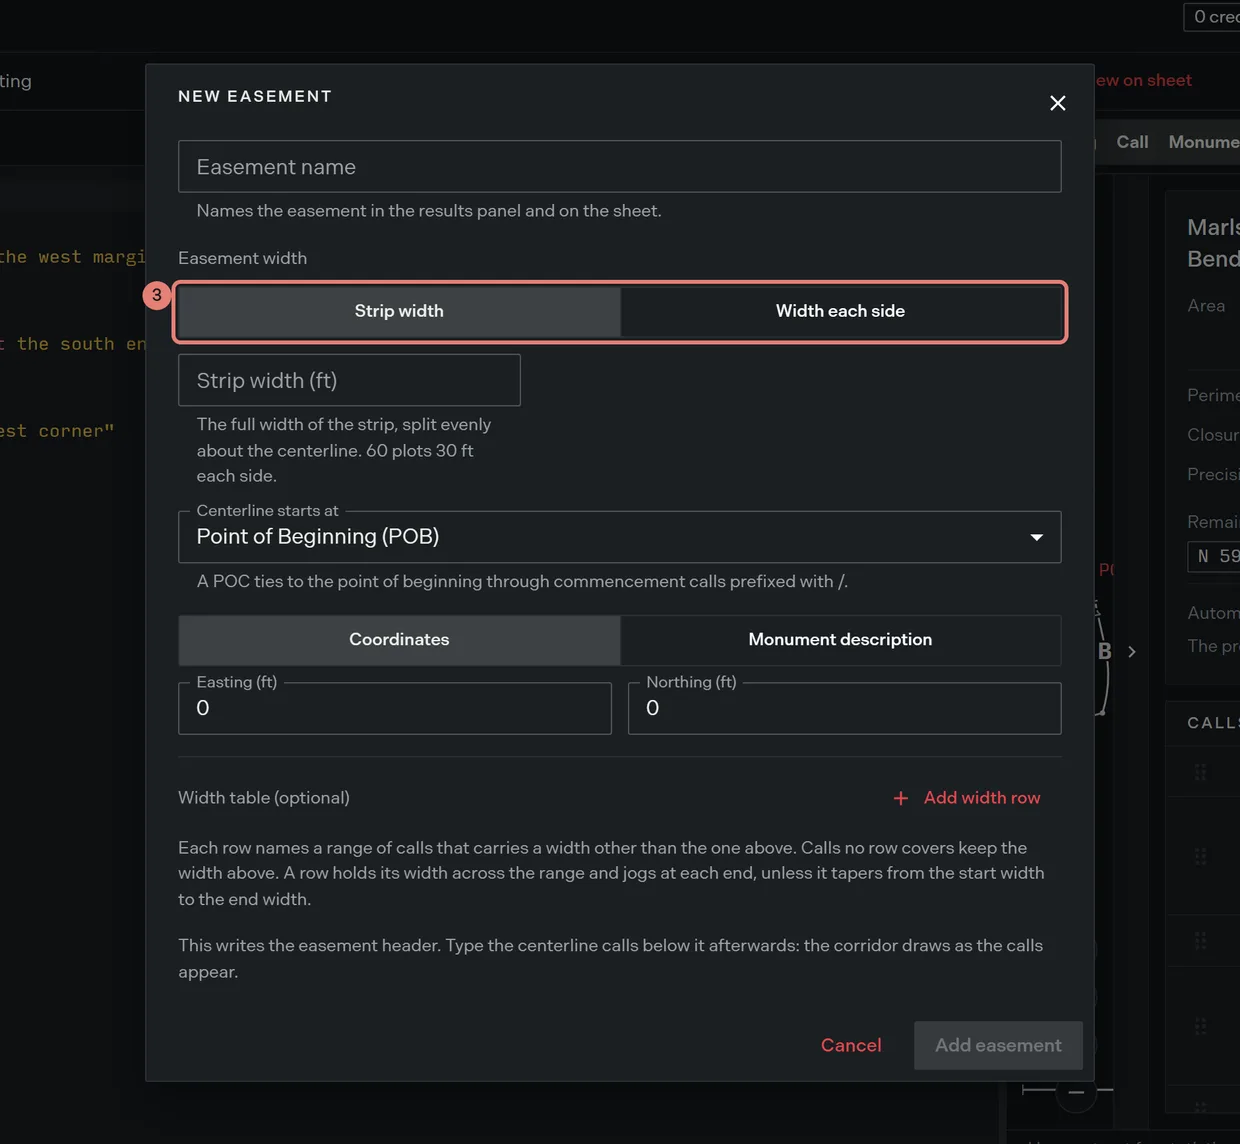Click 'Names the easement in the results panel' hint

(x=428, y=211)
